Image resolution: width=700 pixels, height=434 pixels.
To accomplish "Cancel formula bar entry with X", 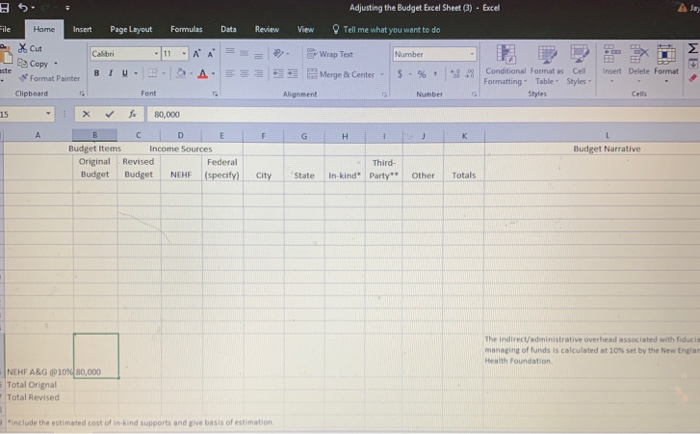I will [86, 114].
